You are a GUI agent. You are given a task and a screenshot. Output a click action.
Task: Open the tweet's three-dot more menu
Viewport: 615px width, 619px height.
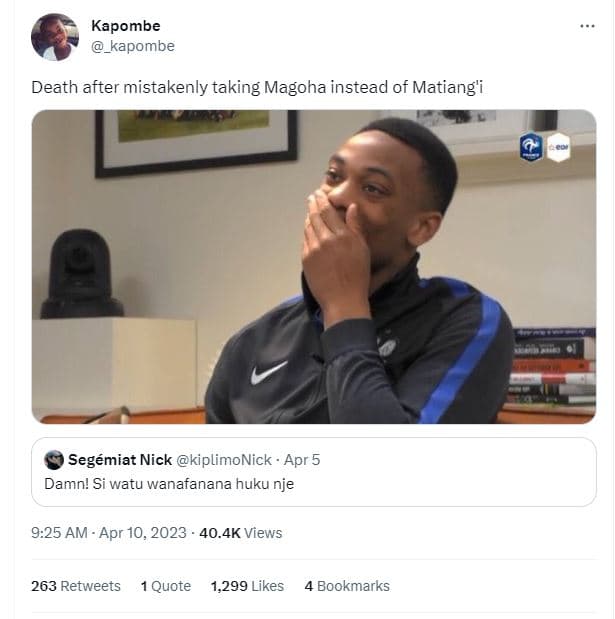point(587,26)
